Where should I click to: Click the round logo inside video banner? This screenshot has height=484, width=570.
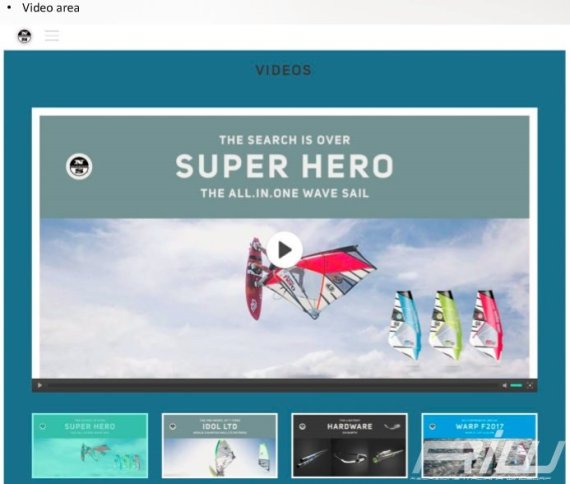pyautogui.click(x=79, y=167)
